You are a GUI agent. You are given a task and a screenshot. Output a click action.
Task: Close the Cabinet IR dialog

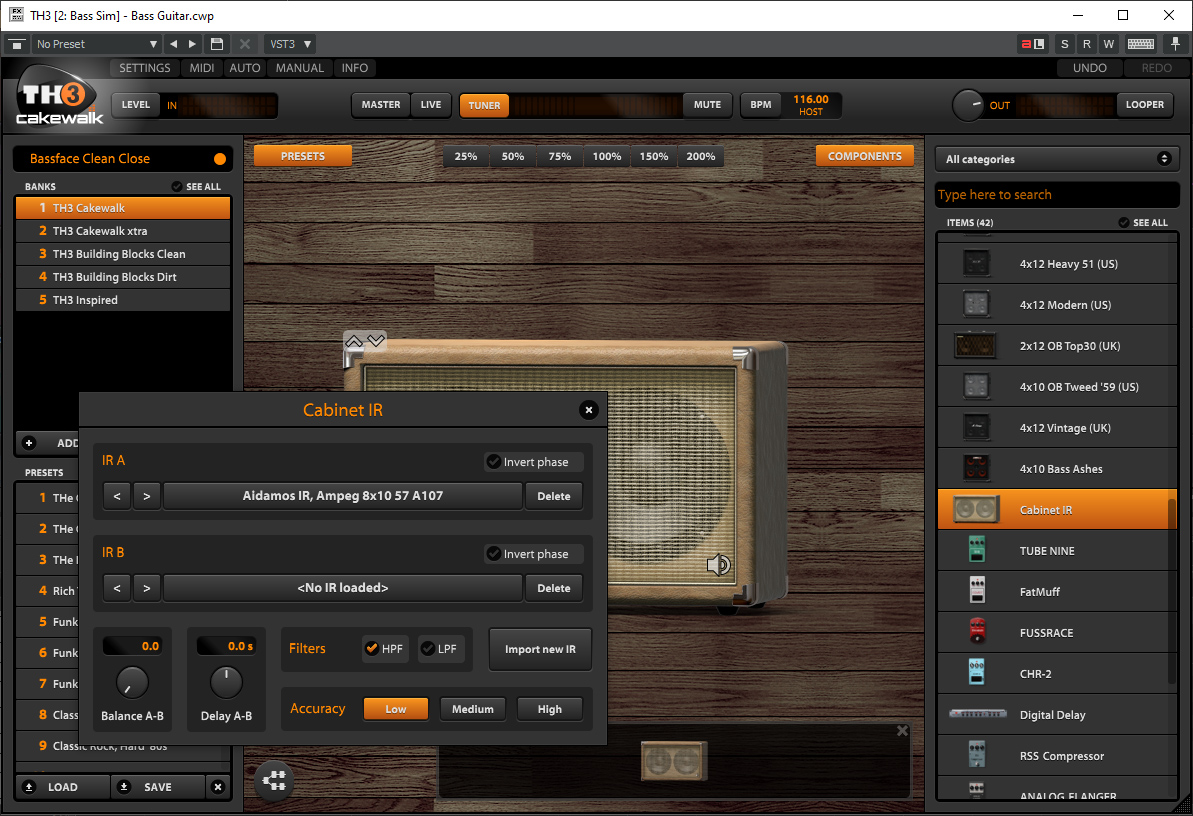(x=588, y=410)
